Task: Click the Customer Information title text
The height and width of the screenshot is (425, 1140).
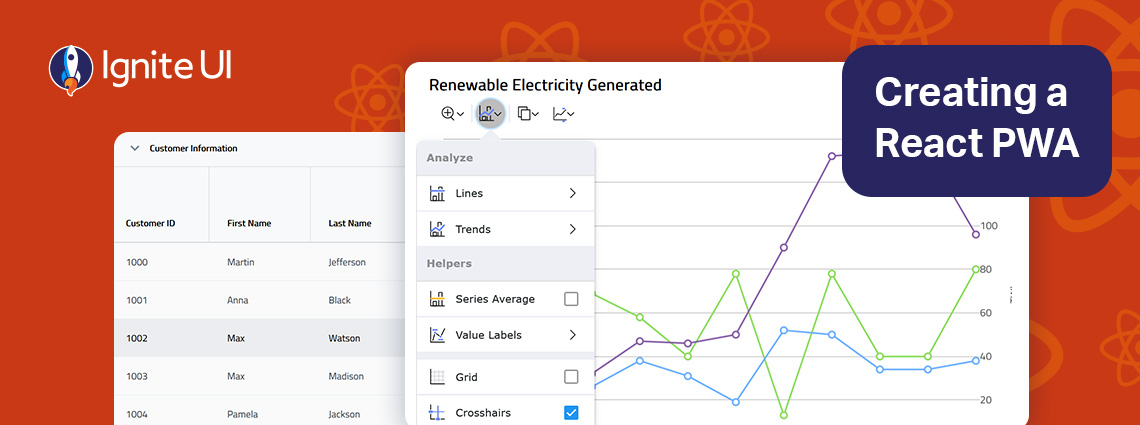Action: tap(193, 148)
